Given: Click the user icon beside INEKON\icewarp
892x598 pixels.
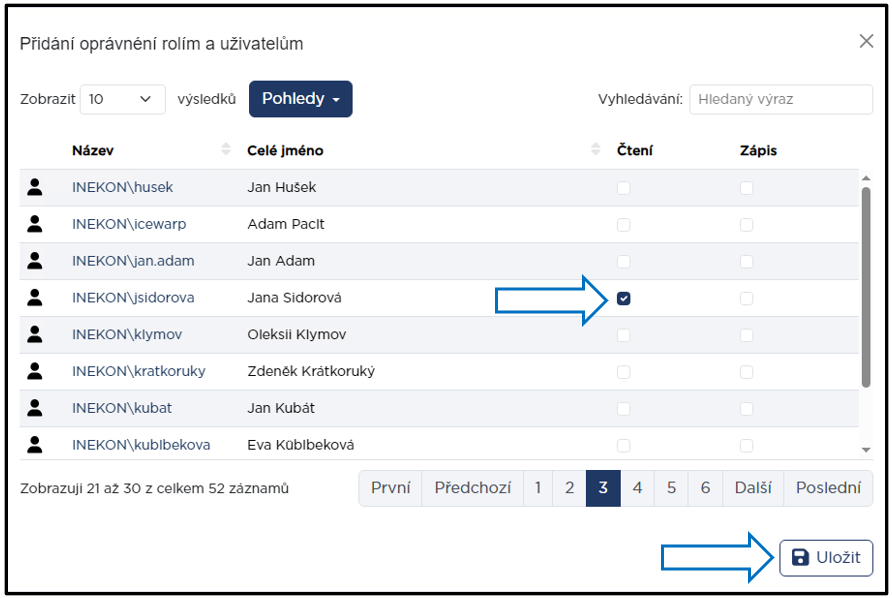Looking at the screenshot, I should [35, 224].
